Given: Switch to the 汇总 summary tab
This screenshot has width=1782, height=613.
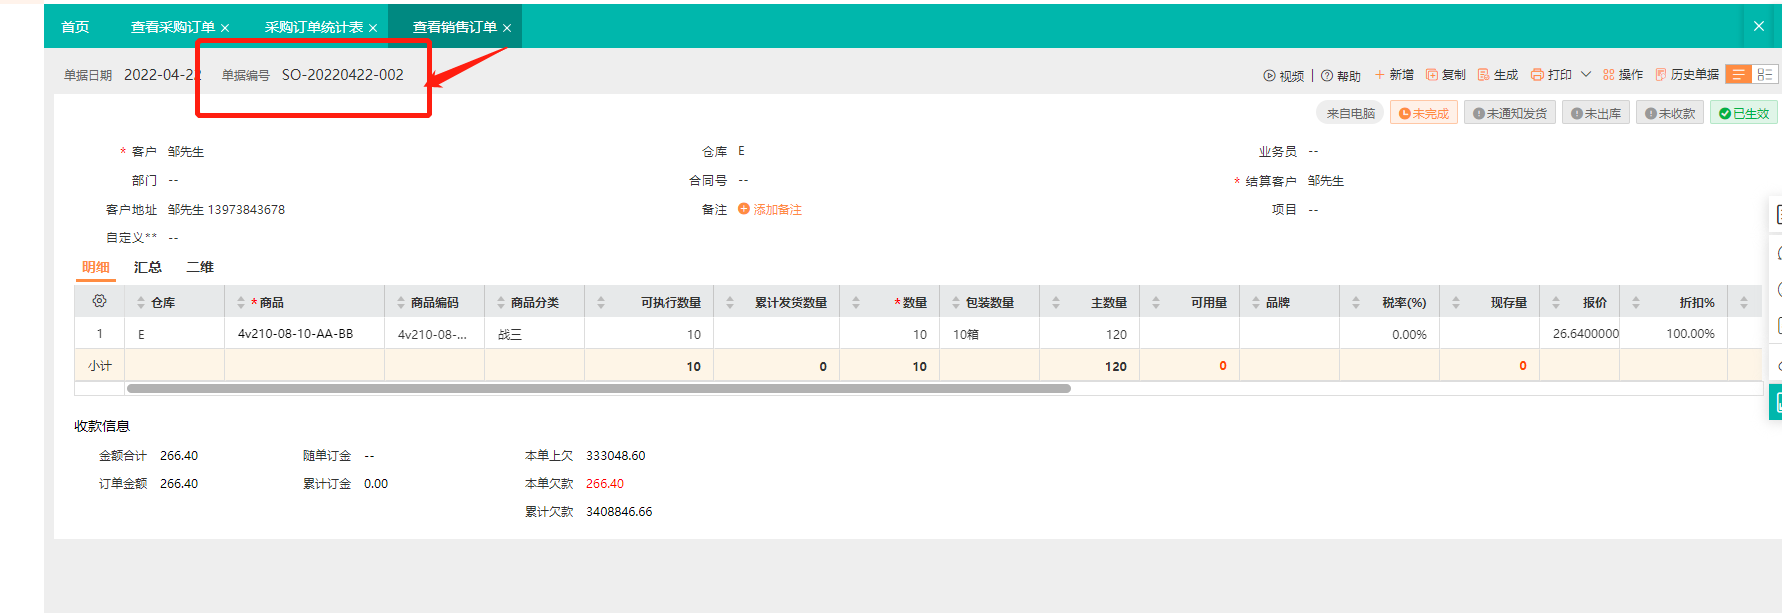Looking at the screenshot, I should [148, 267].
